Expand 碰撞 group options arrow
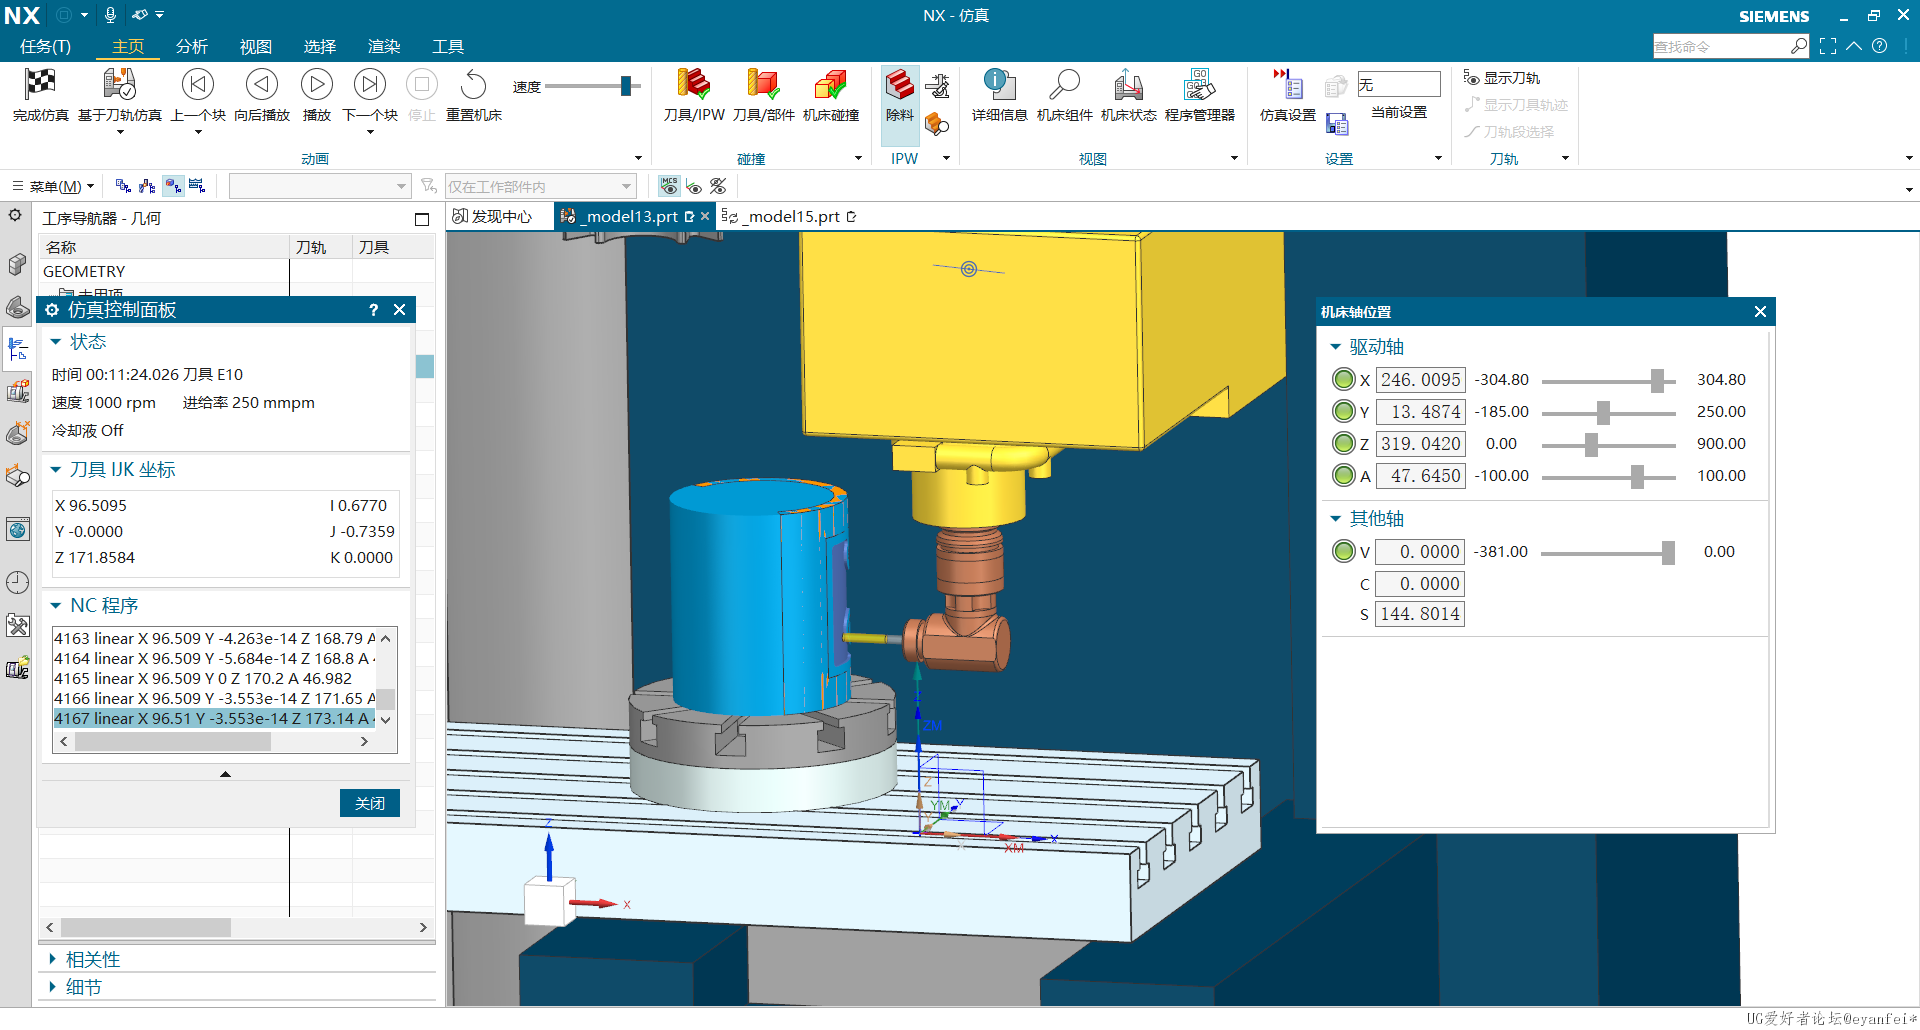 (858, 158)
